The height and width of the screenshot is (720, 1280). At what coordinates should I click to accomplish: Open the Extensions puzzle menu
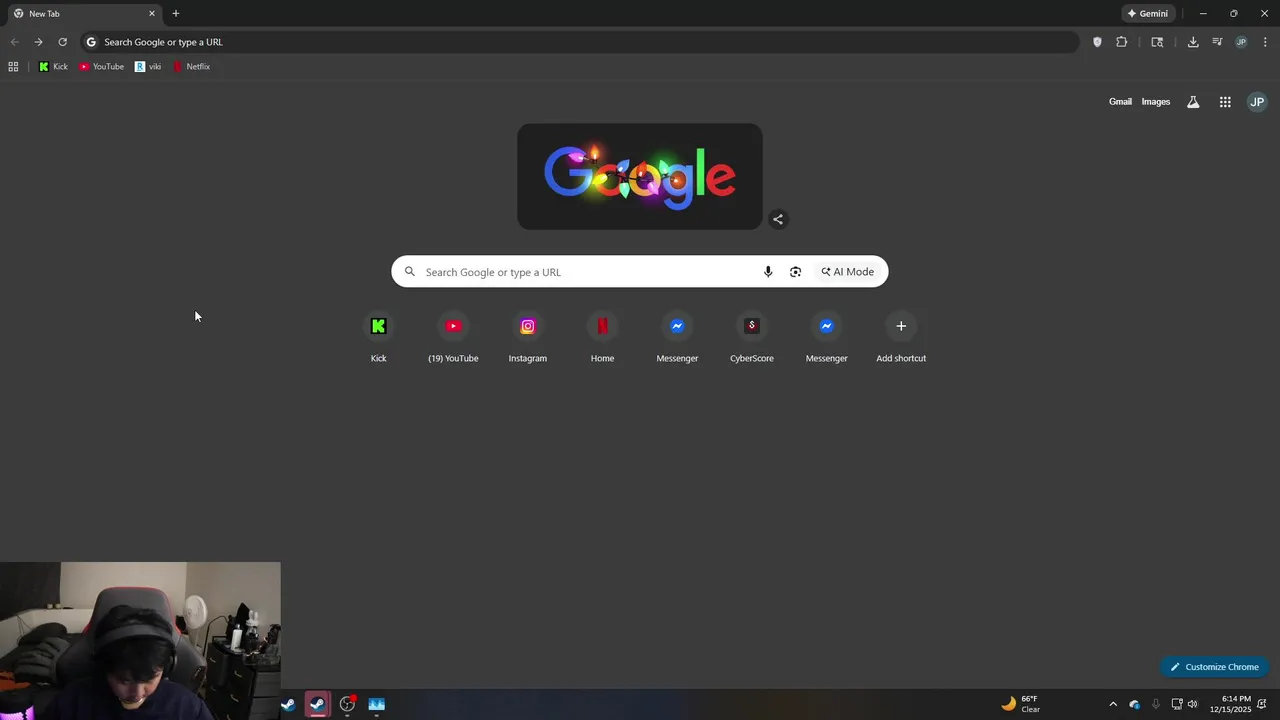pos(1121,42)
